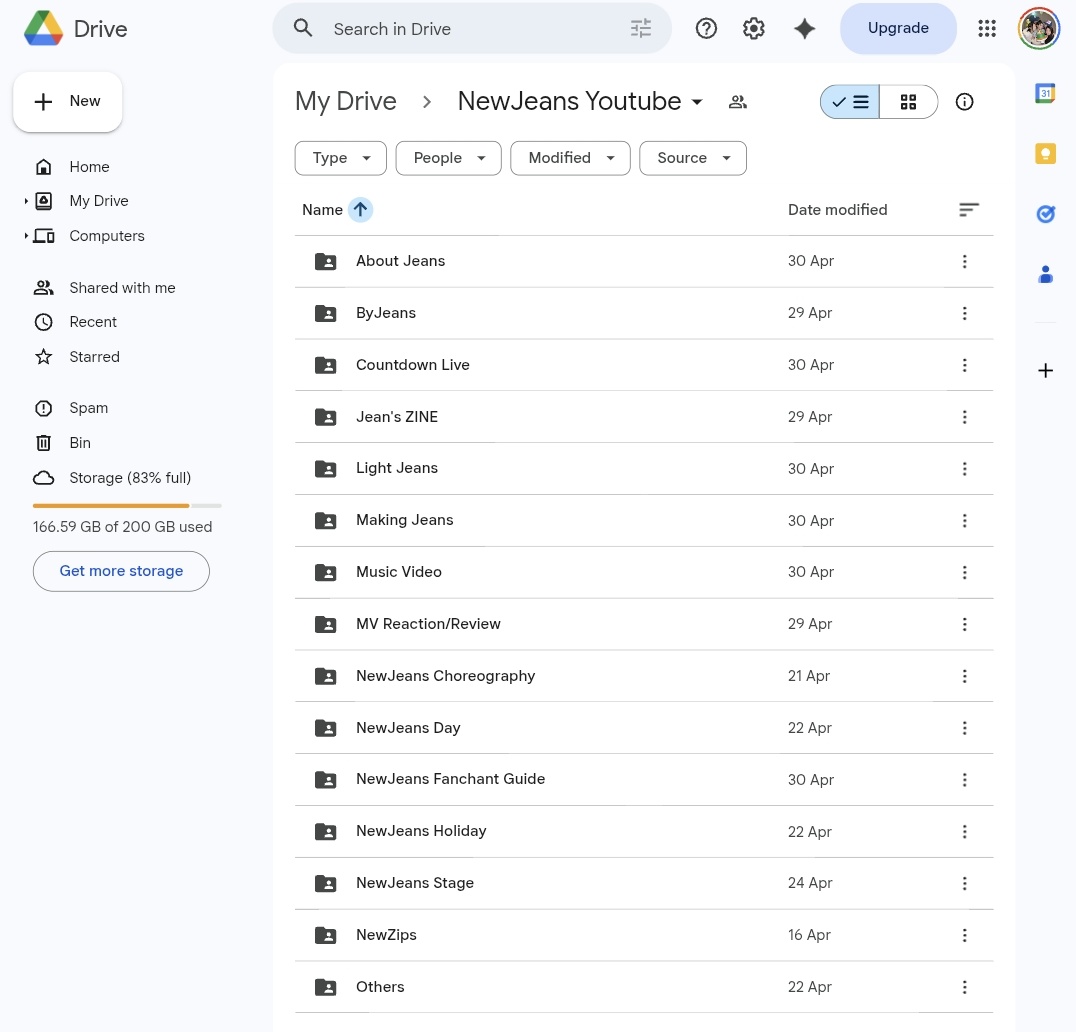Click 166.59 GB of 200 GB used
The width and height of the screenshot is (1076, 1032).
(x=122, y=527)
